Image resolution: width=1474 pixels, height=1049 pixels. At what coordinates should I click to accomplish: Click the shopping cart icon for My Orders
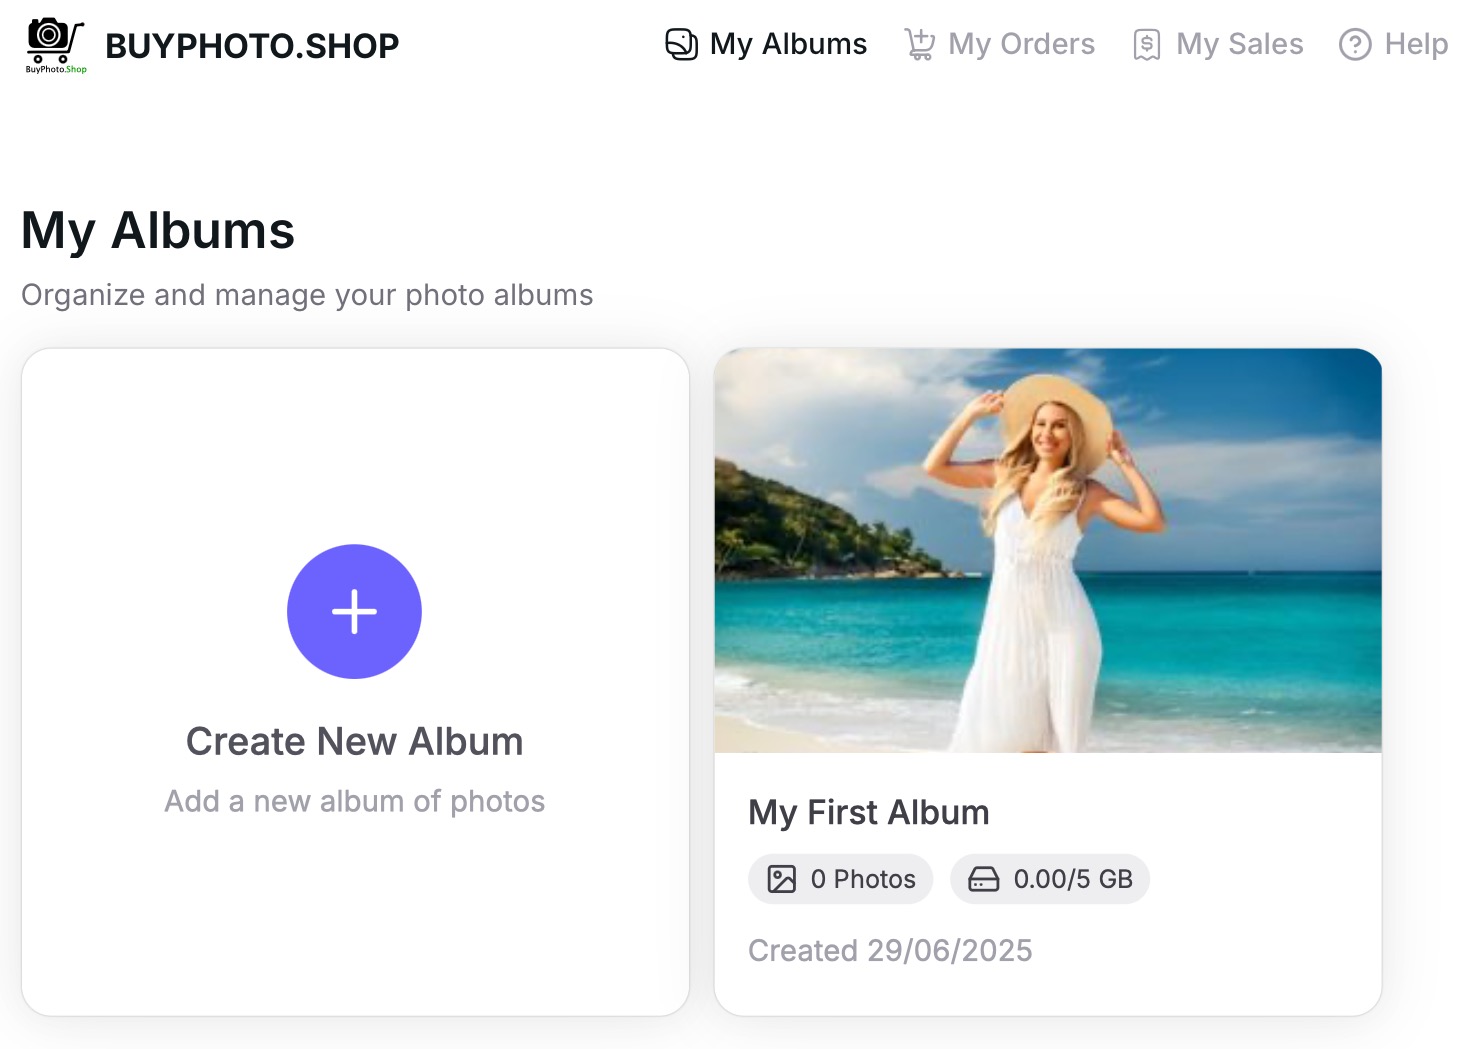919,44
